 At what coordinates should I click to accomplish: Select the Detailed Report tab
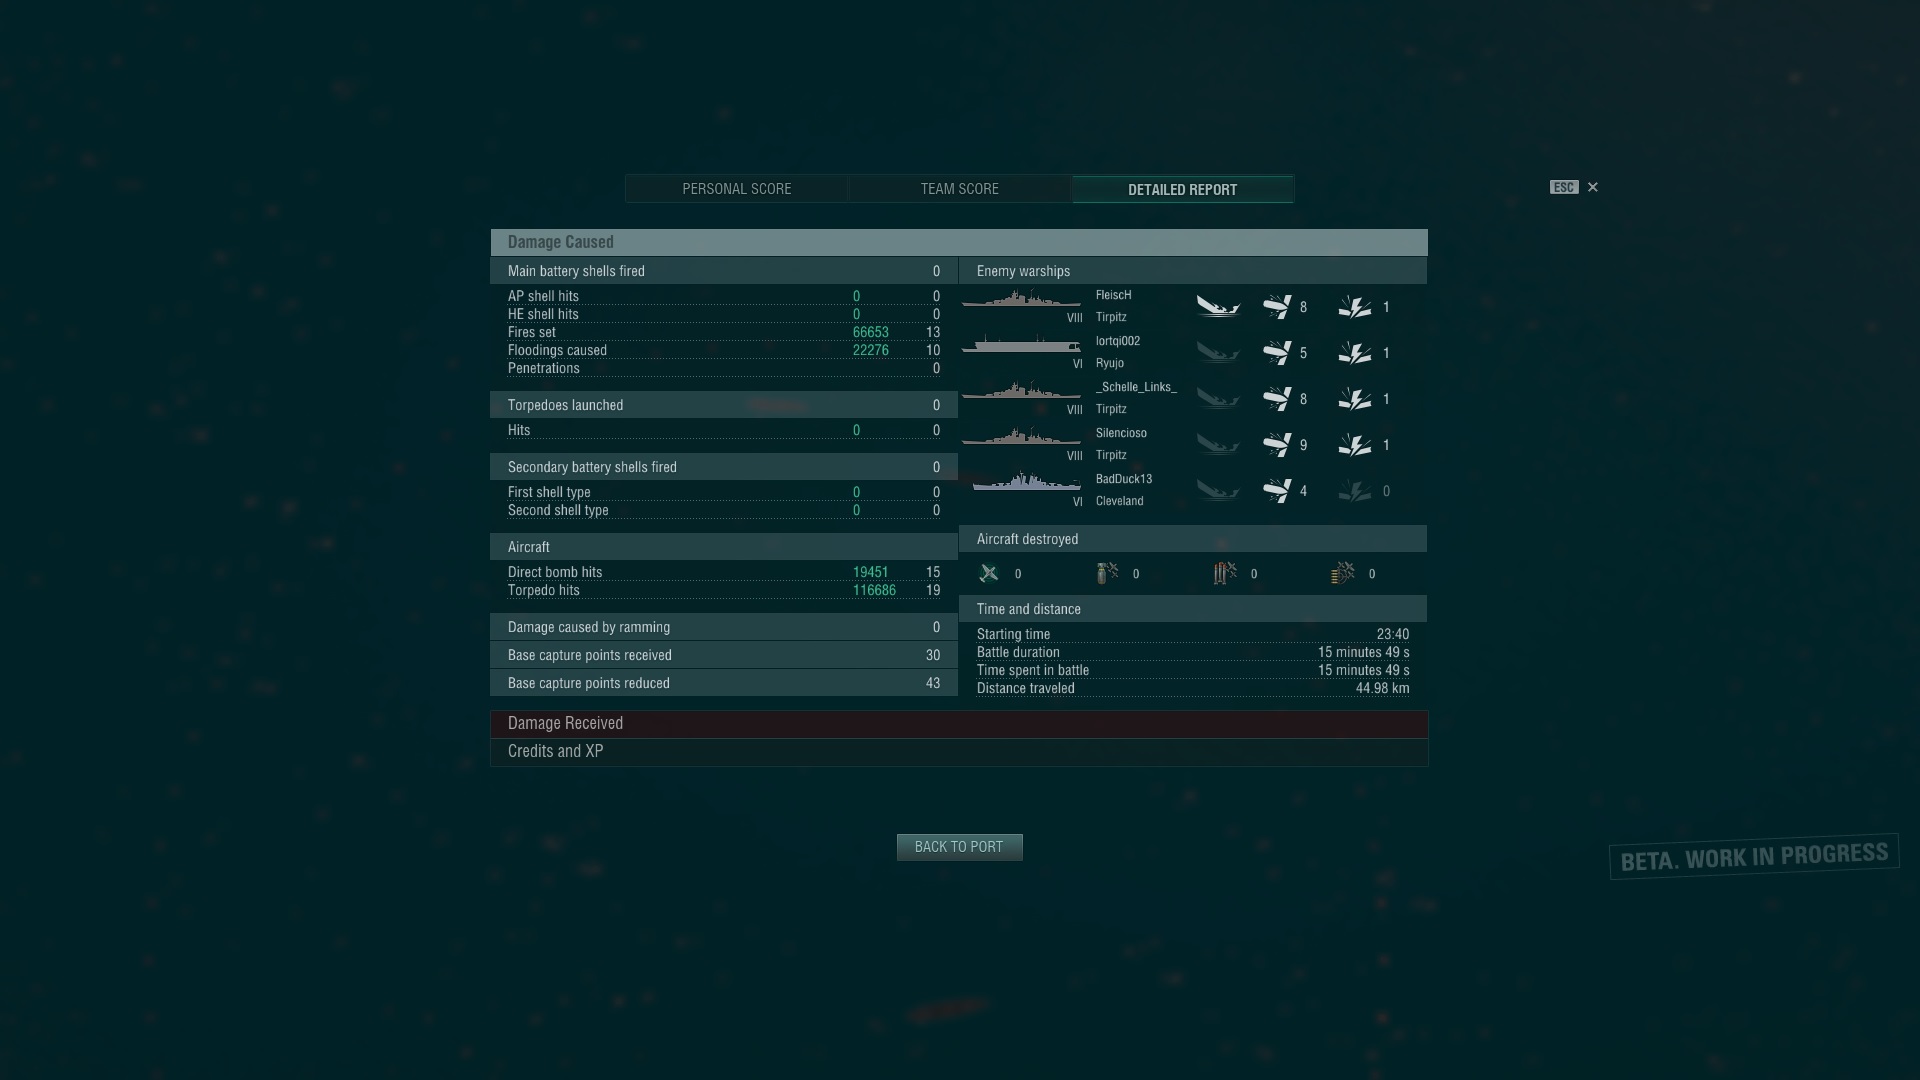point(1183,189)
